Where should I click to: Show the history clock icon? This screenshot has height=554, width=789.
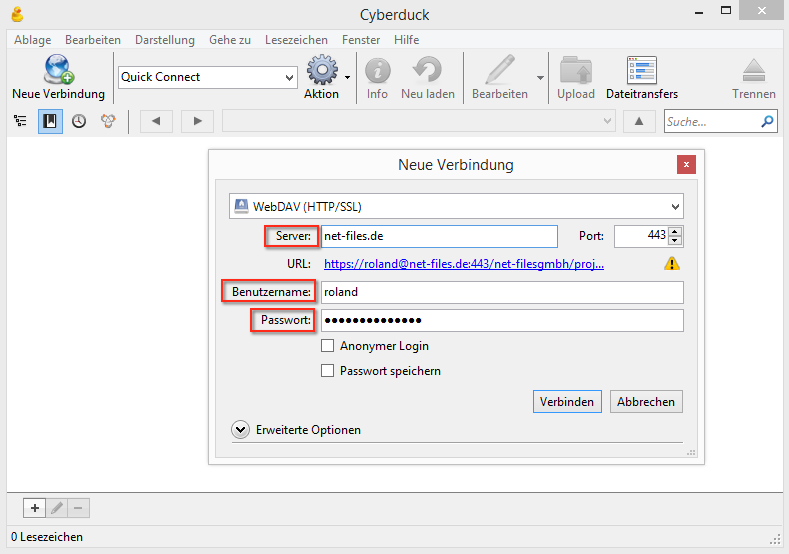[79, 121]
